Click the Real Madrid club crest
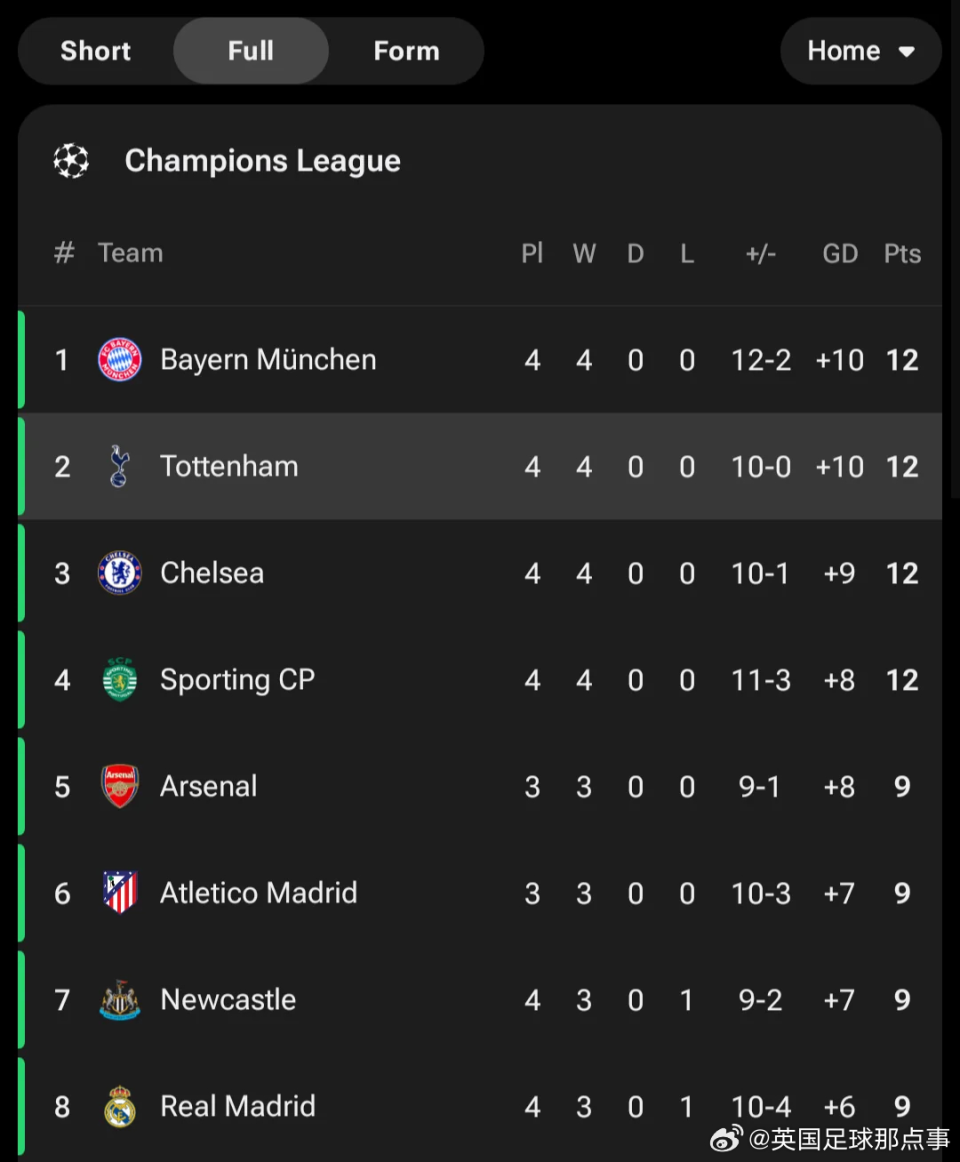 pyautogui.click(x=120, y=1106)
